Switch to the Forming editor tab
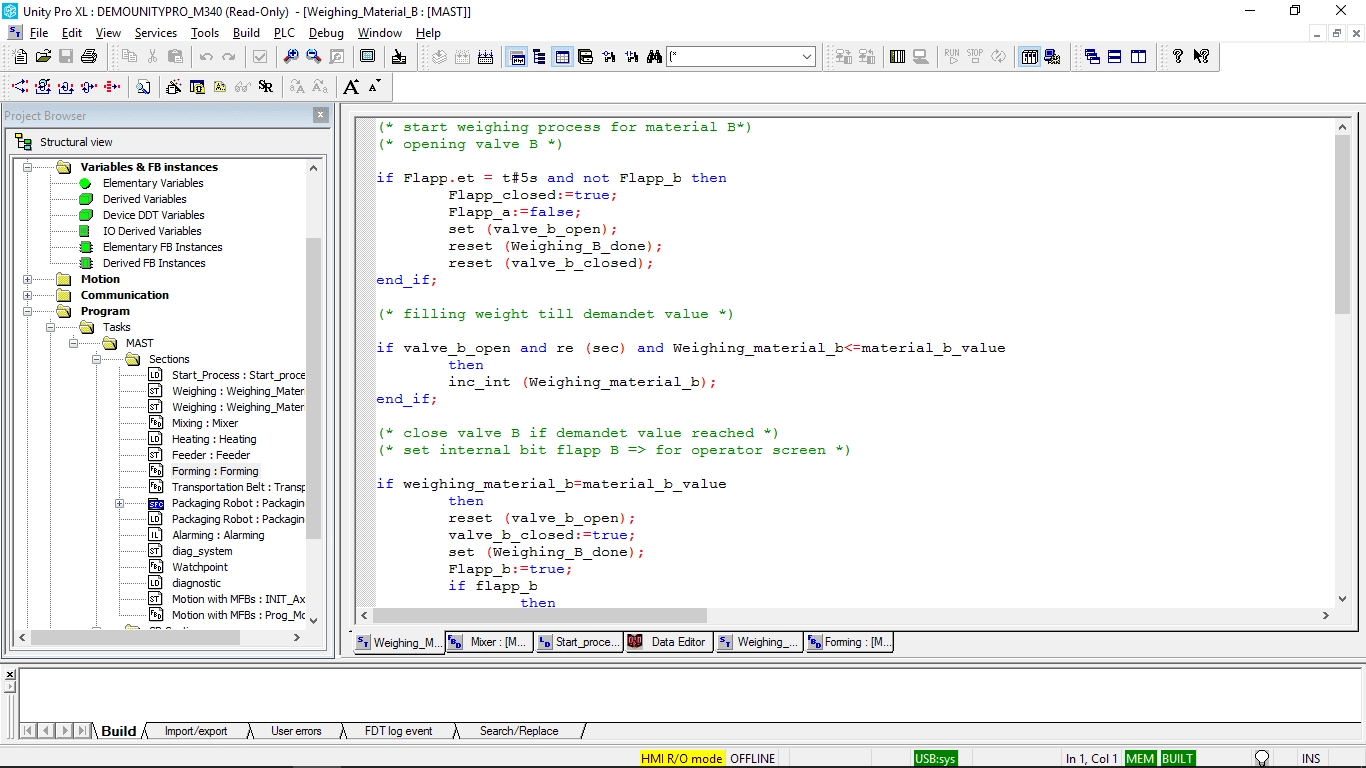This screenshot has height=768, width=1366. pyautogui.click(x=849, y=642)
